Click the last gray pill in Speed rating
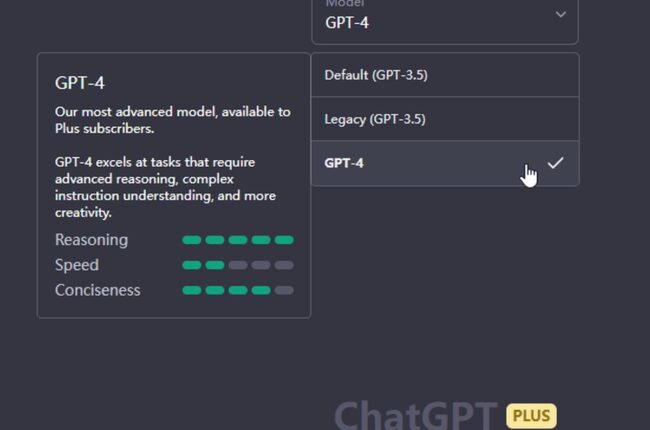Screen dimensions: 650x430 [x=284, y=265]
